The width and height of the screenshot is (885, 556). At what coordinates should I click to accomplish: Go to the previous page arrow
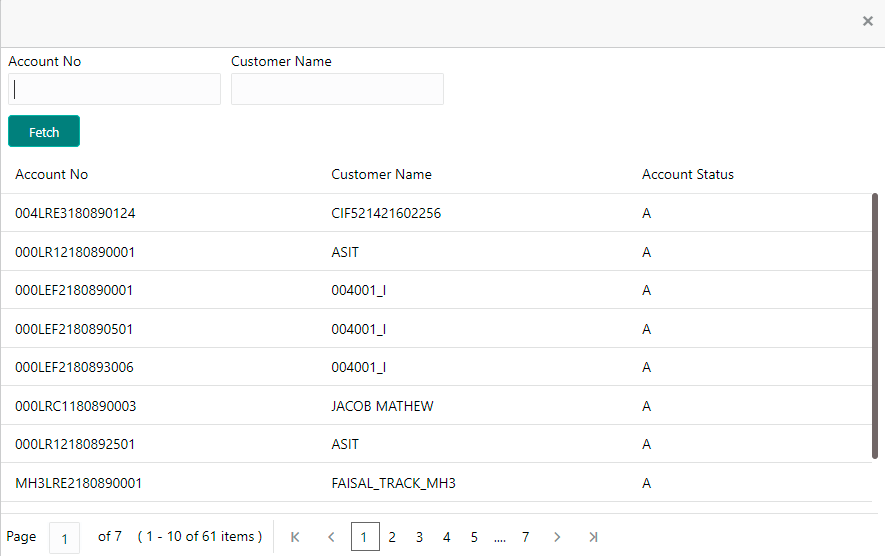(331, 537)
